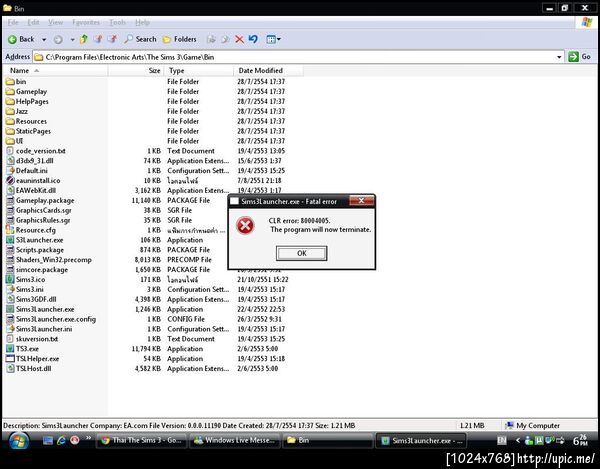Select the S3Launcher.exe application icon
Screen dimensions: 600x469
point(10,240)
